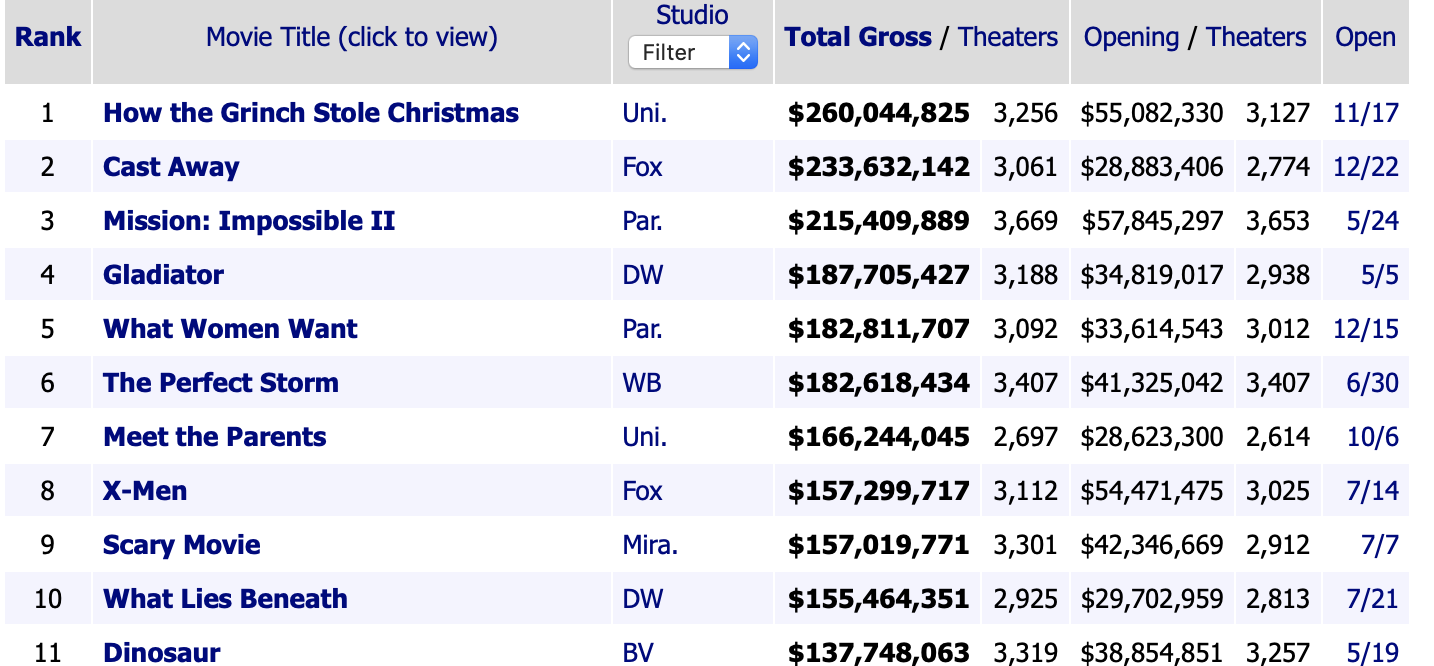Viewport: 1434px width, 666px height.
Task: Click the Studio column header
Action: pos(692,15)
